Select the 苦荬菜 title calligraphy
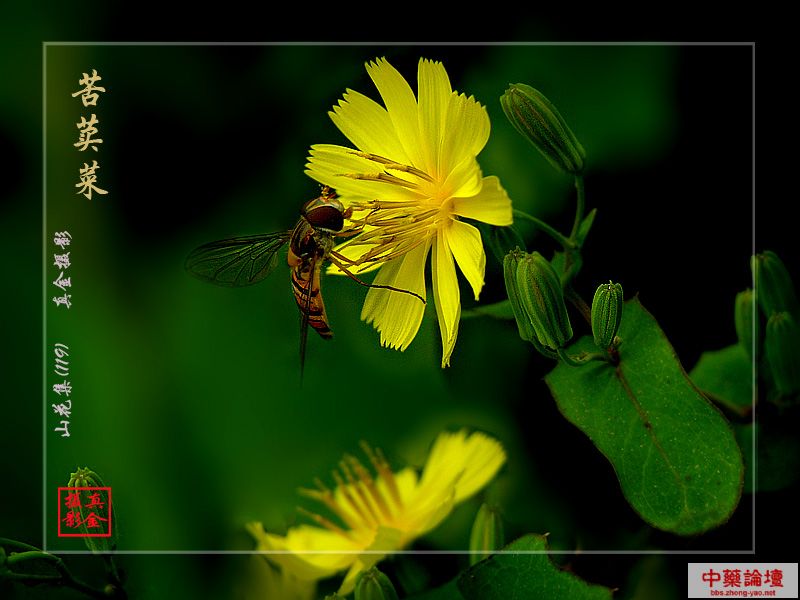 pyautogui.click(x=89, y=134)
